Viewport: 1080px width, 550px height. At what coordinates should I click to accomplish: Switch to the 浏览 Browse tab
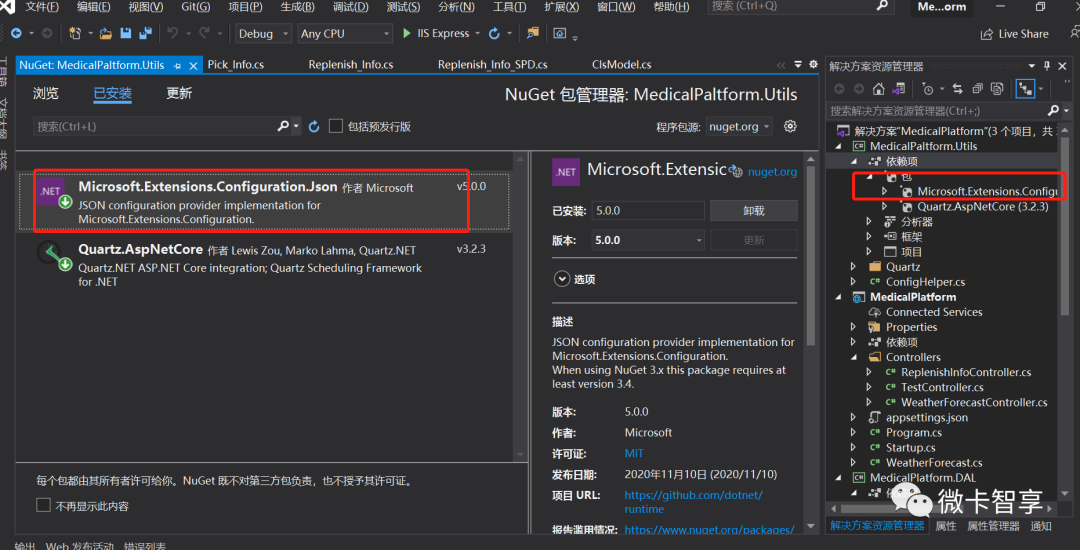(46, 94)
